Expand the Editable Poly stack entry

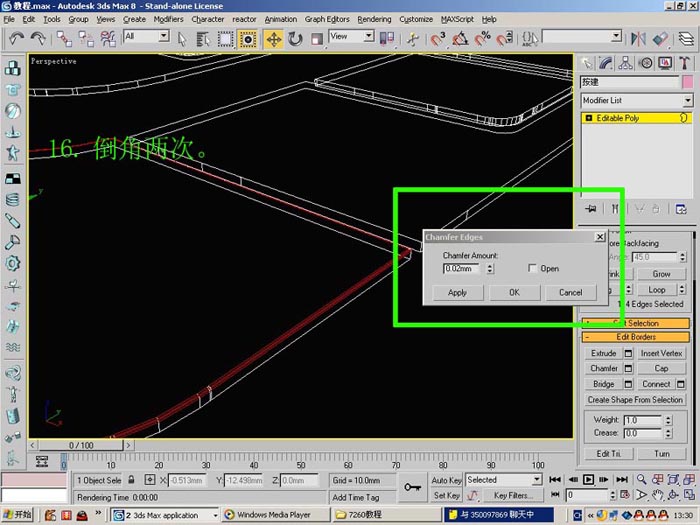pyautogui.click(x=588, y=118)
